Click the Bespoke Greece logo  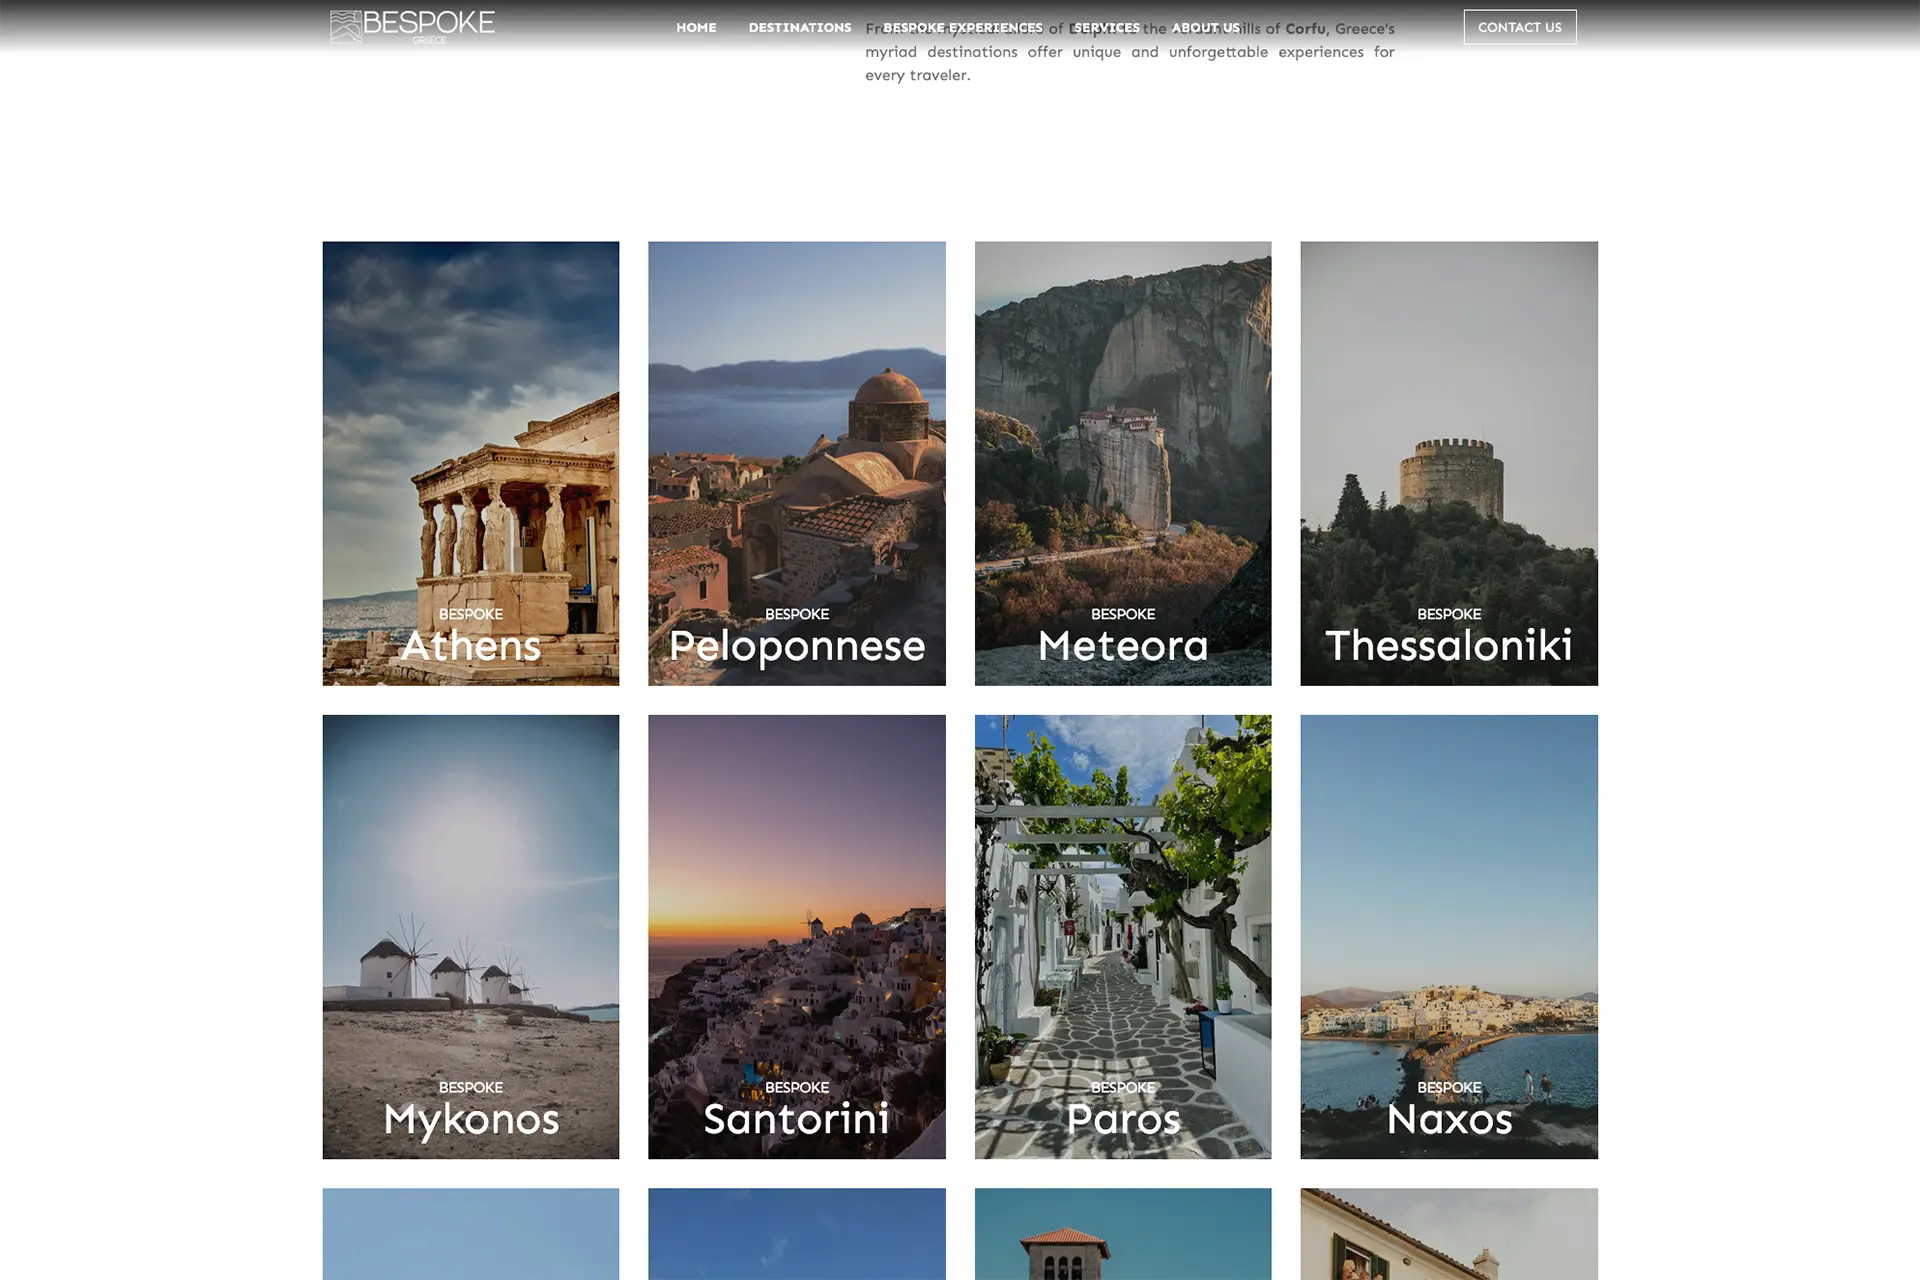(x=412, y=27)
